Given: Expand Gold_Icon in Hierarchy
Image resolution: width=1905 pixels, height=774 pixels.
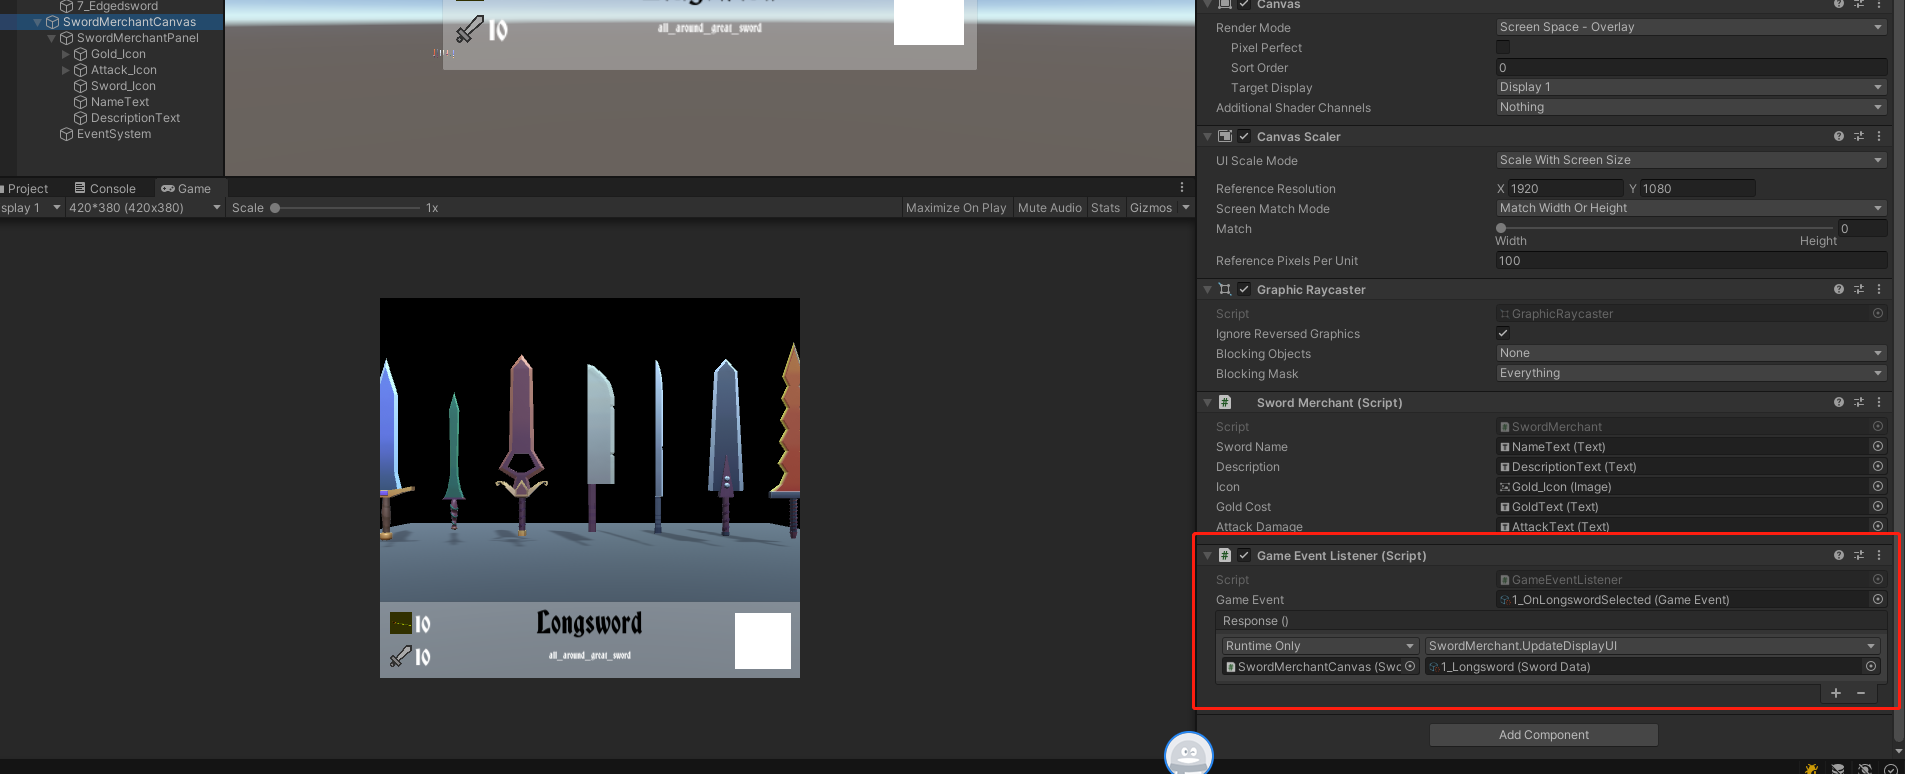Looking at the screenshot, I should (66, 53).
